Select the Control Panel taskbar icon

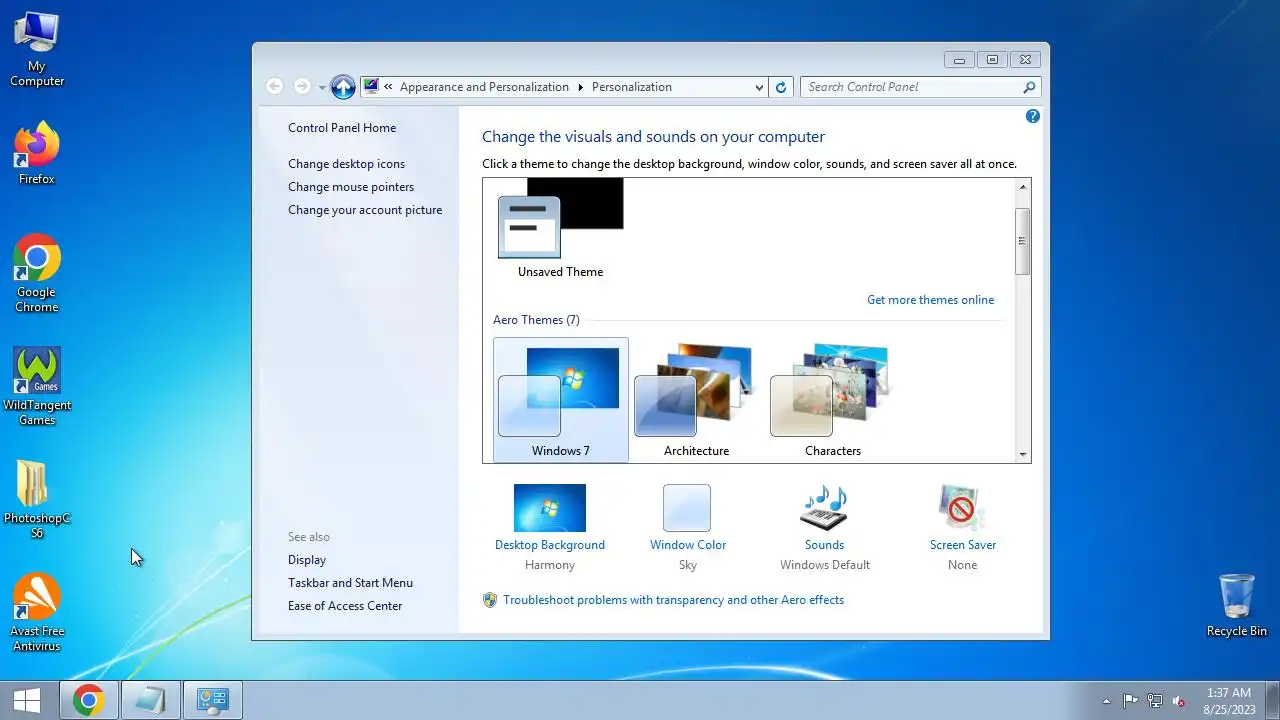[212, 700]
